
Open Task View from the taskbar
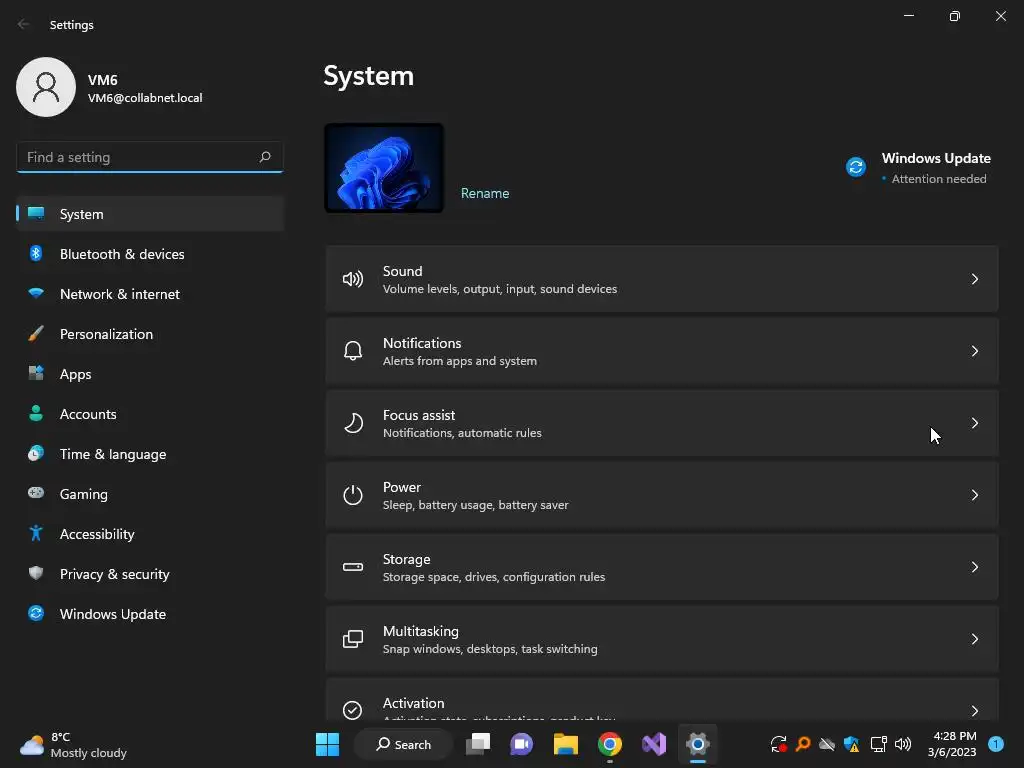tap(478, 744)
